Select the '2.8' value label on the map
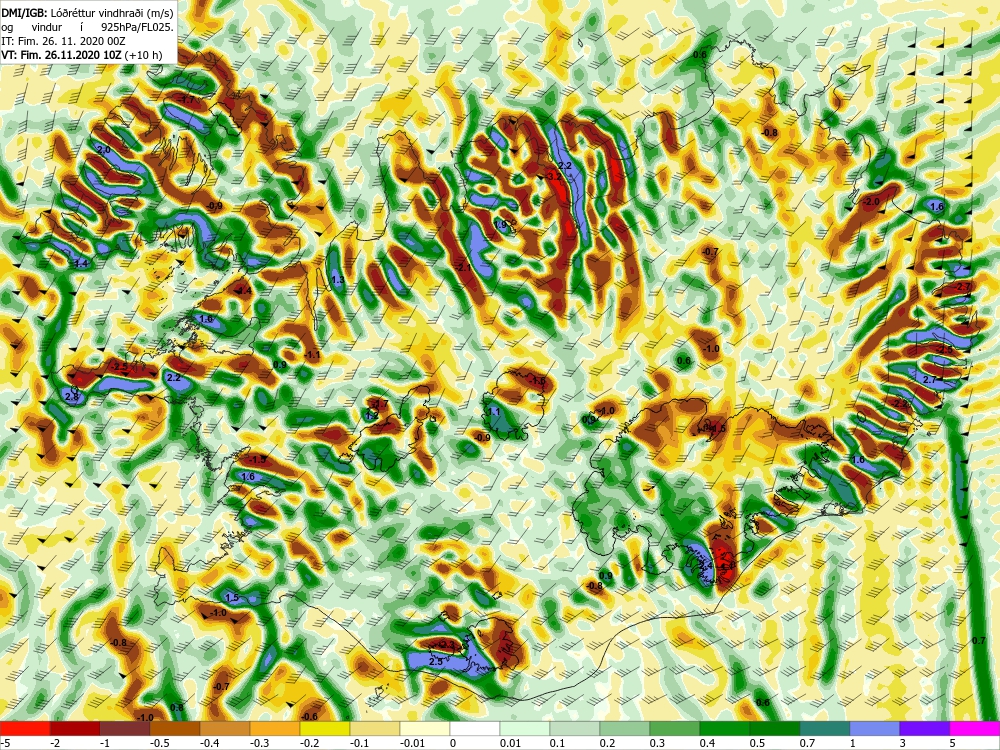Viewport: 1000px width, 750px height. tap(71, 397)
